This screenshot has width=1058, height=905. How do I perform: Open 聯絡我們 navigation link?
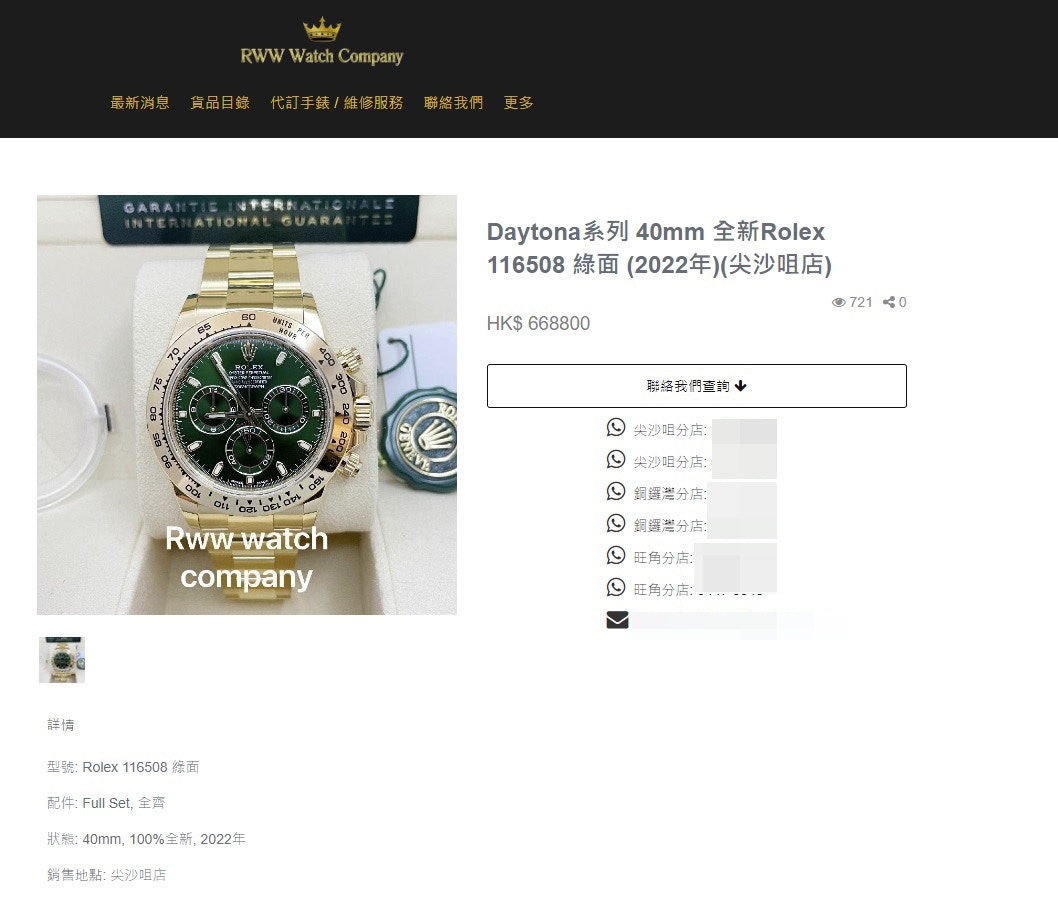453,103
